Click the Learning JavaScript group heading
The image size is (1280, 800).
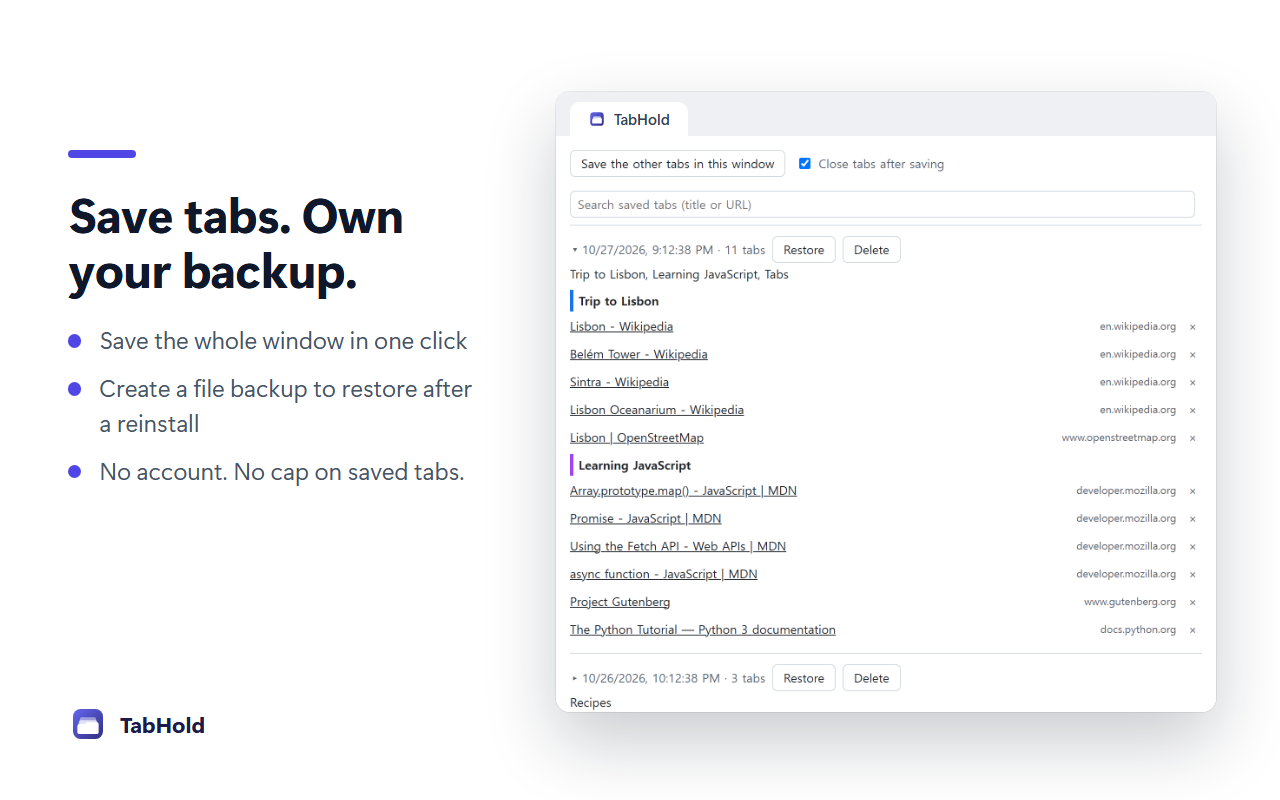coord(634,465)
